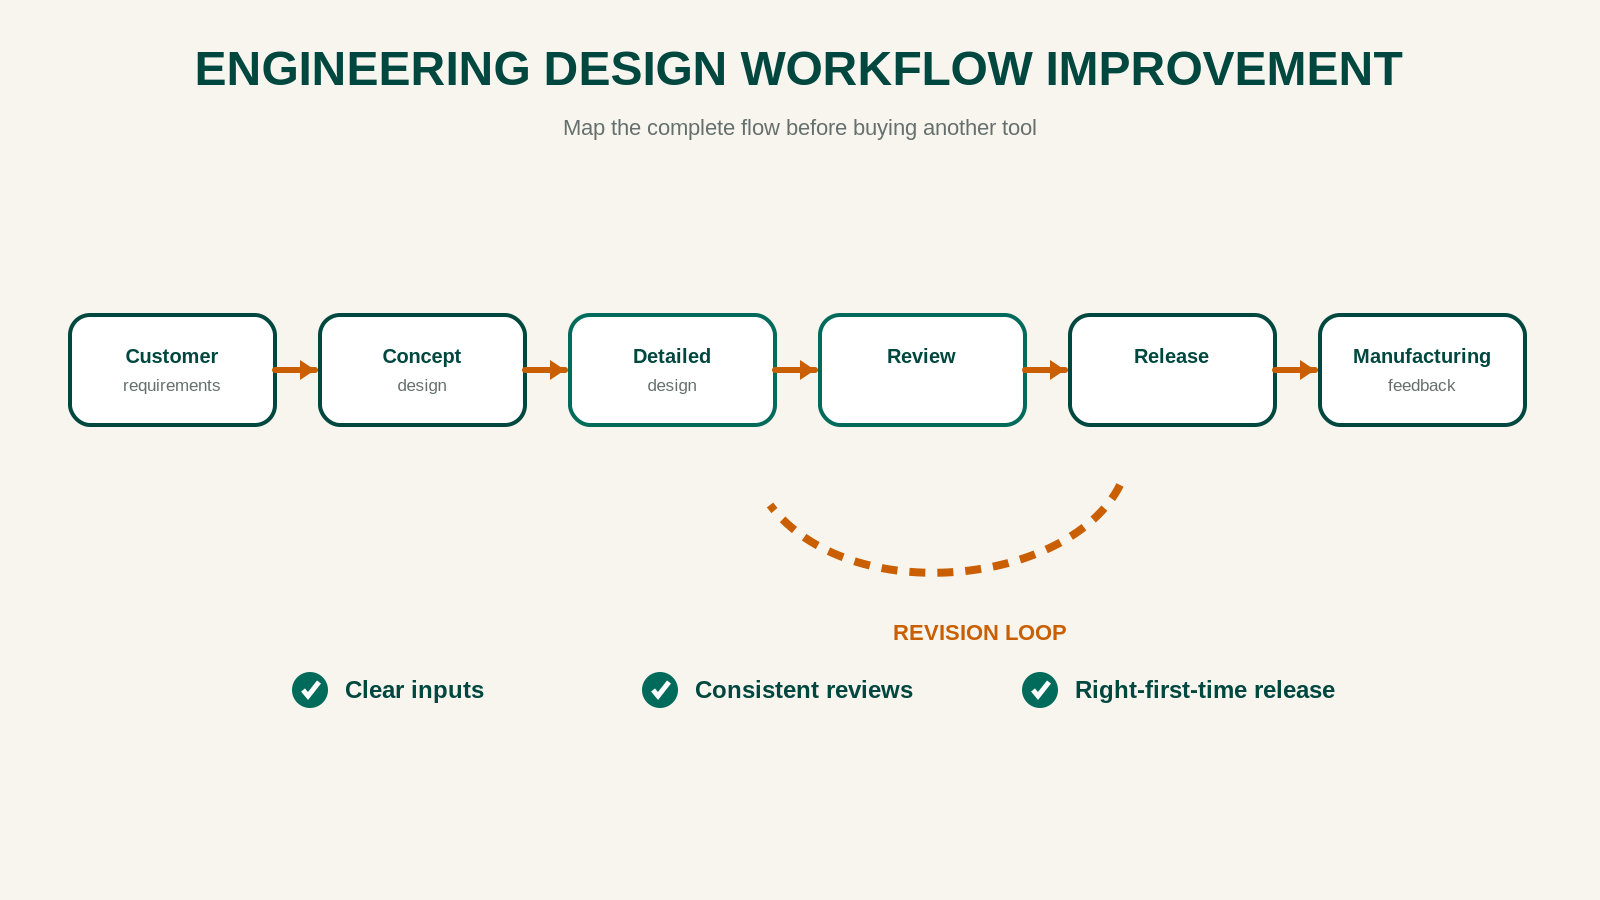Click the subtitle about mapping the complete flow
1600x900 pixels.
(x=800, y=128)
